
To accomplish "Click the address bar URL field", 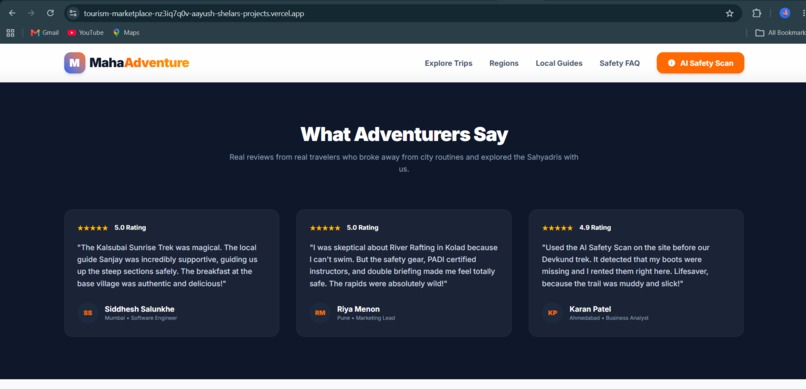I will click(404, 13).
